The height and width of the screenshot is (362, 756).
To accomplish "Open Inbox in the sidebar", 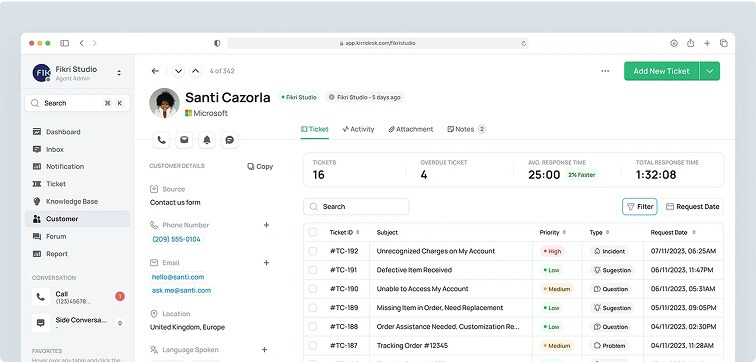I will (77, 149).
